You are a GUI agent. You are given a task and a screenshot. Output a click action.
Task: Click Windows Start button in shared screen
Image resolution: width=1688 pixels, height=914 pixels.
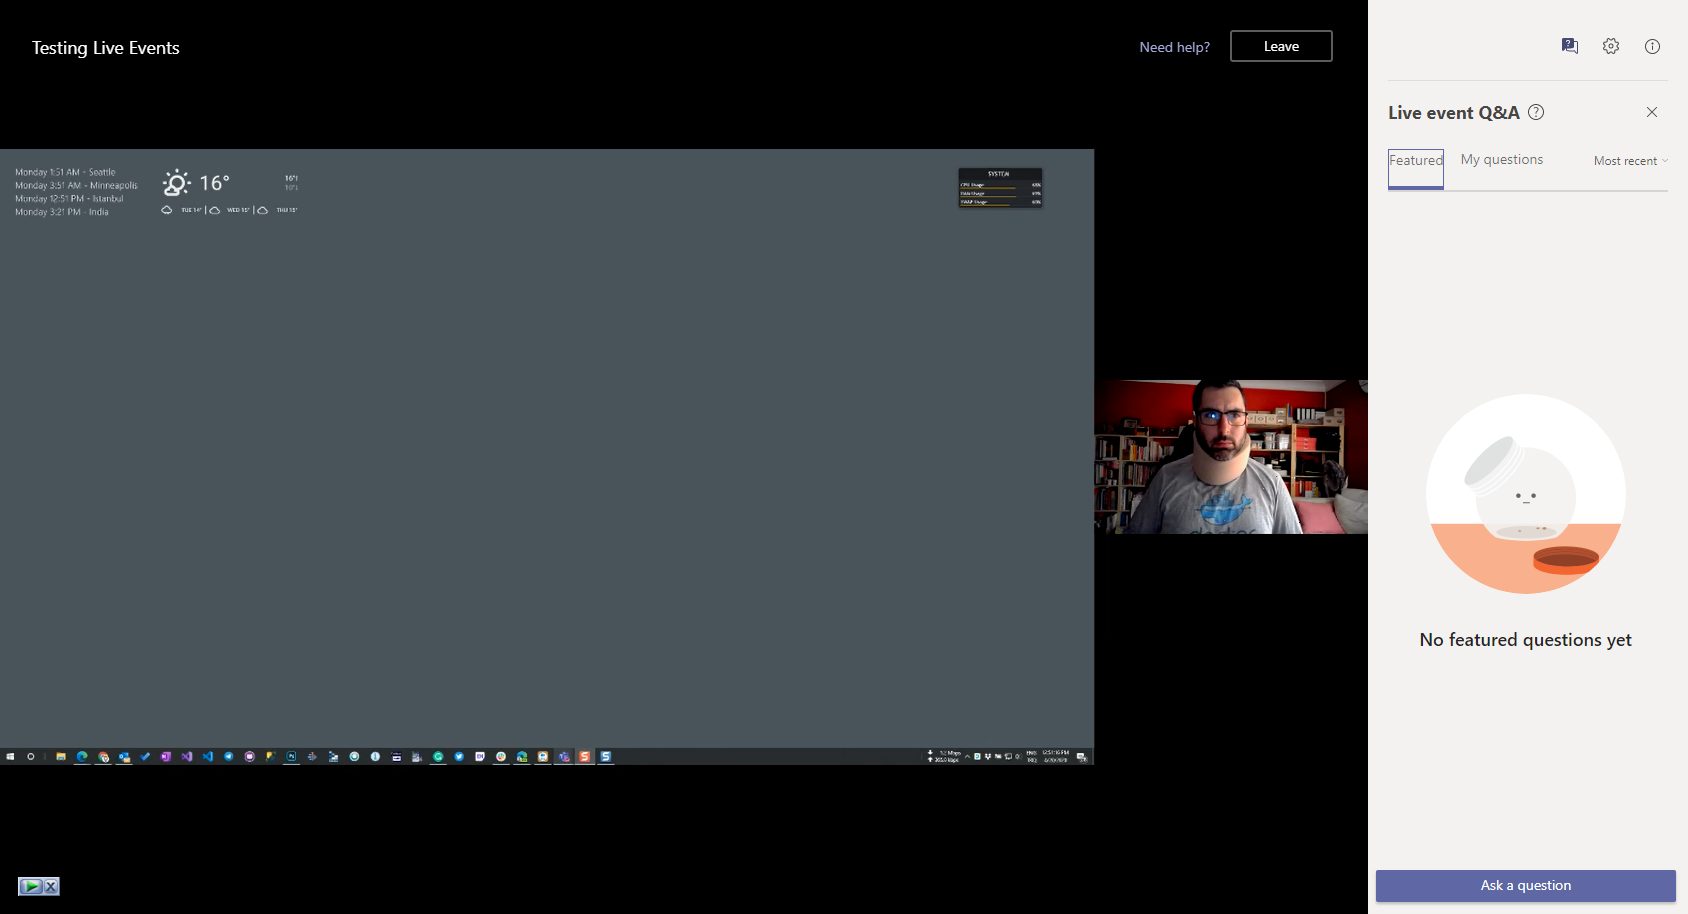(x=10, y=757)
